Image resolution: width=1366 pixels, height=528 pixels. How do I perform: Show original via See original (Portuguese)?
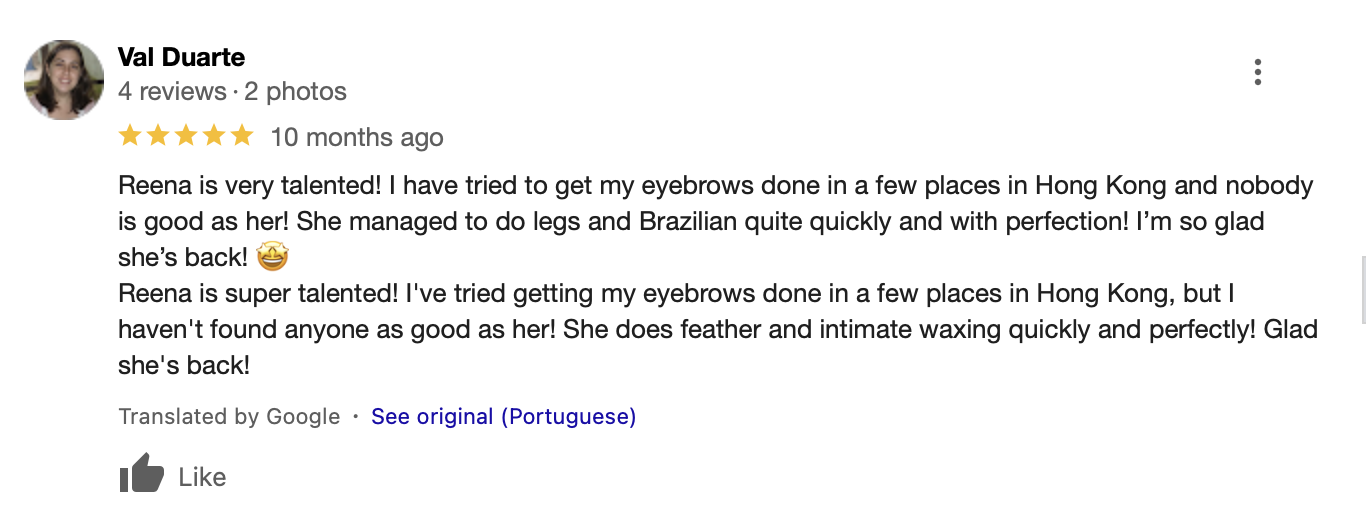503,416
